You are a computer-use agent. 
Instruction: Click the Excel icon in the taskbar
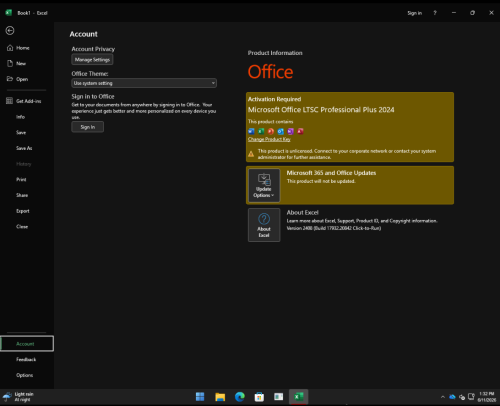pyautogui.click(x=298, y=397)
